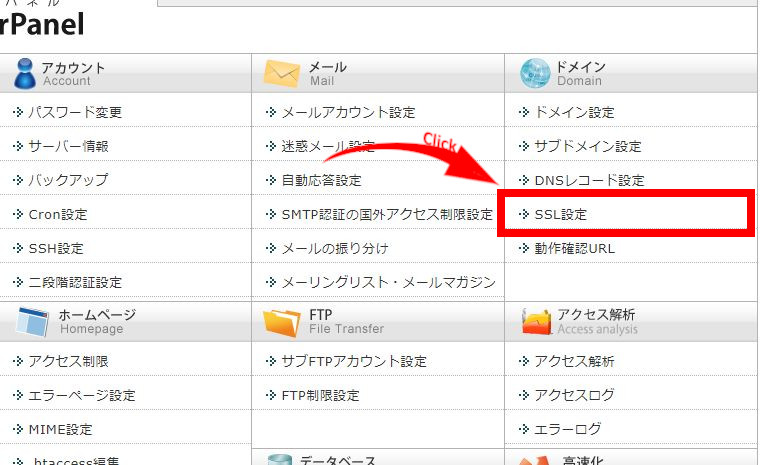Image resolution: width=764 pixels, height=465 pixels.
Task: Open DNSレコード設定 link
Action: tap(590, 180)
